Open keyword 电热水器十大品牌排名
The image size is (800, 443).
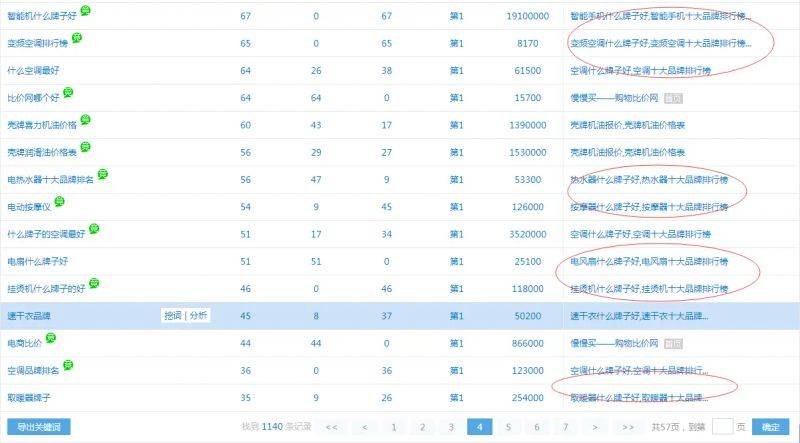[x=51, y=180]
